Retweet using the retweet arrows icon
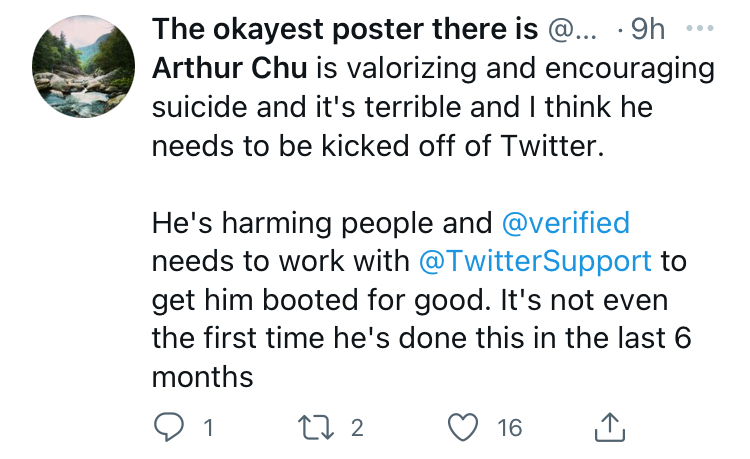The height and width of the screenshot is (459, 750). point(316,427)
